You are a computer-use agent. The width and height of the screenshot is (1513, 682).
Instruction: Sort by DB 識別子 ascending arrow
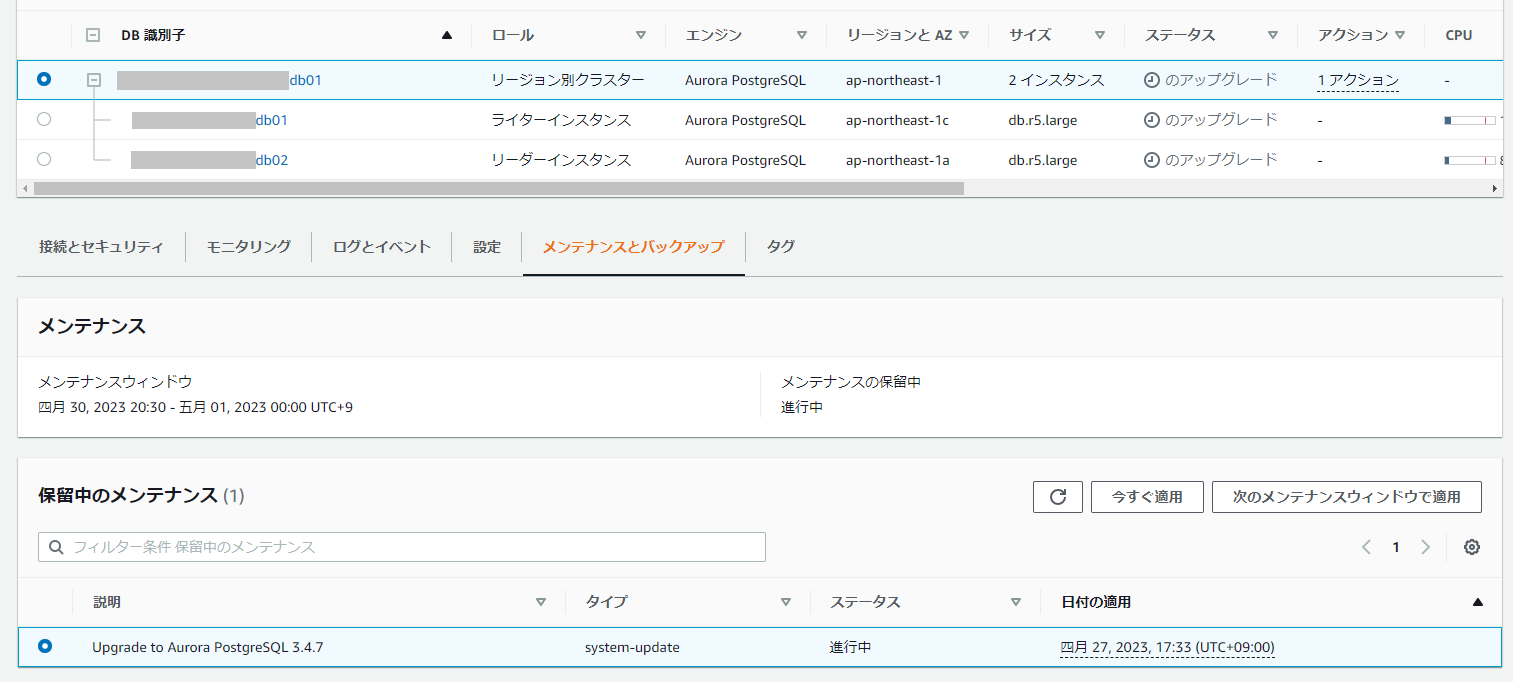pyautogui.click(x=447, y=35)
